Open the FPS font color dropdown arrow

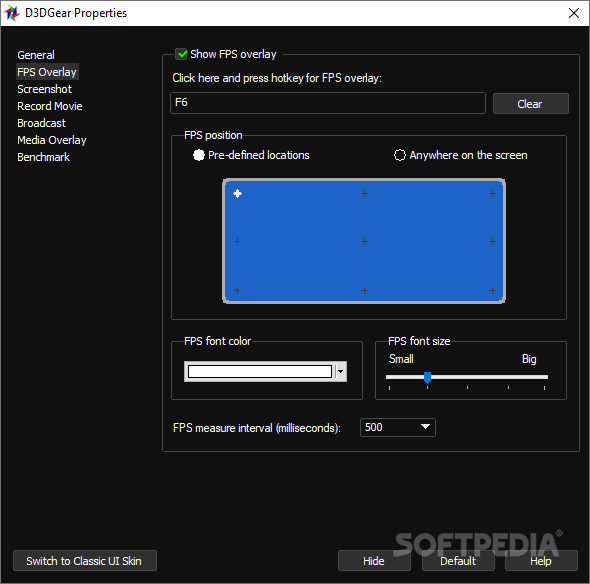point(341,372)
